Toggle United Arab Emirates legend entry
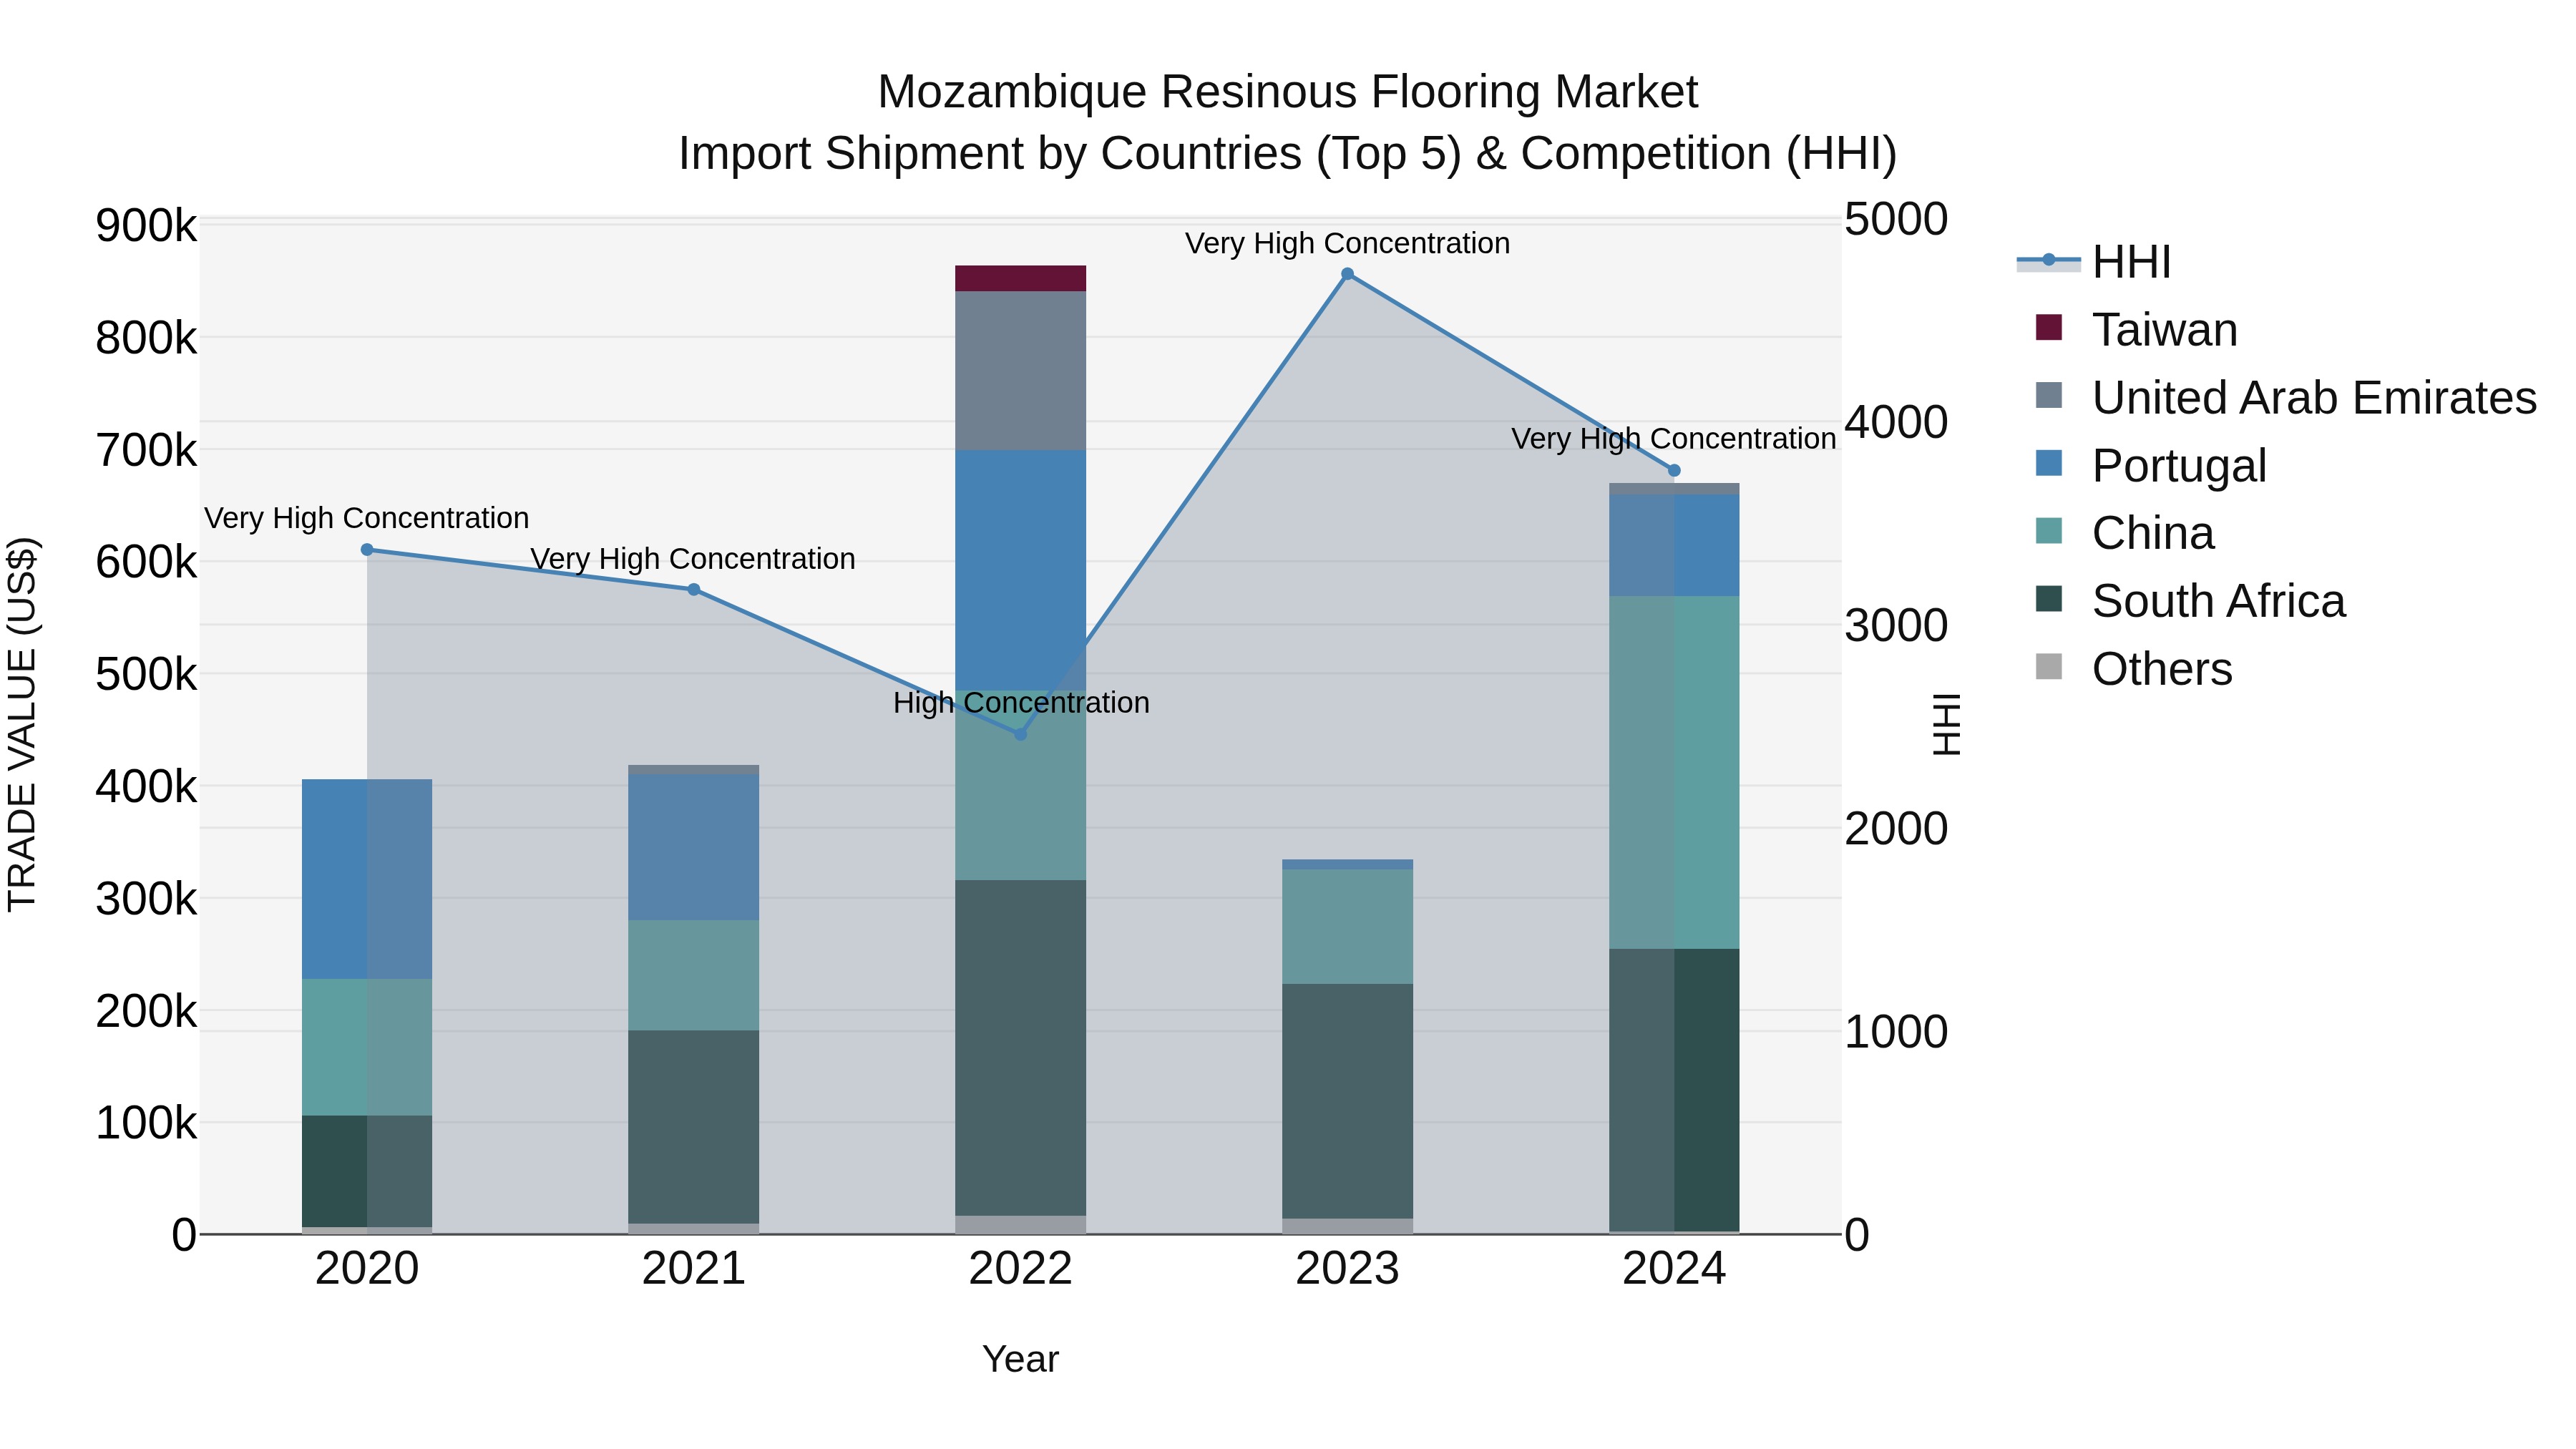Viewport: 2576px width, 1449px height. tap(2286, 398)
